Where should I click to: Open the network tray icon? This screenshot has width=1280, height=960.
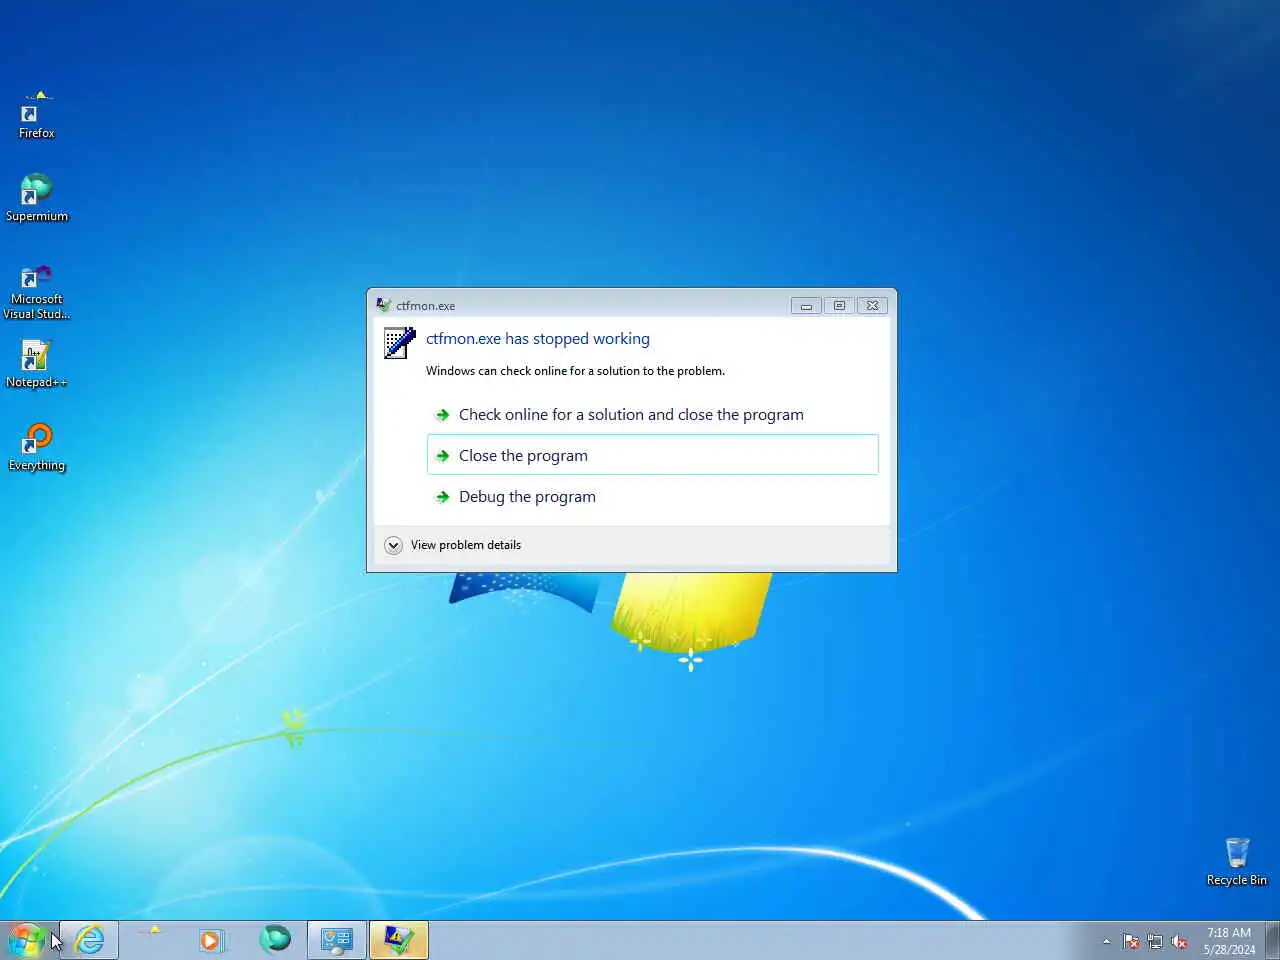(x=1155, y=941)
